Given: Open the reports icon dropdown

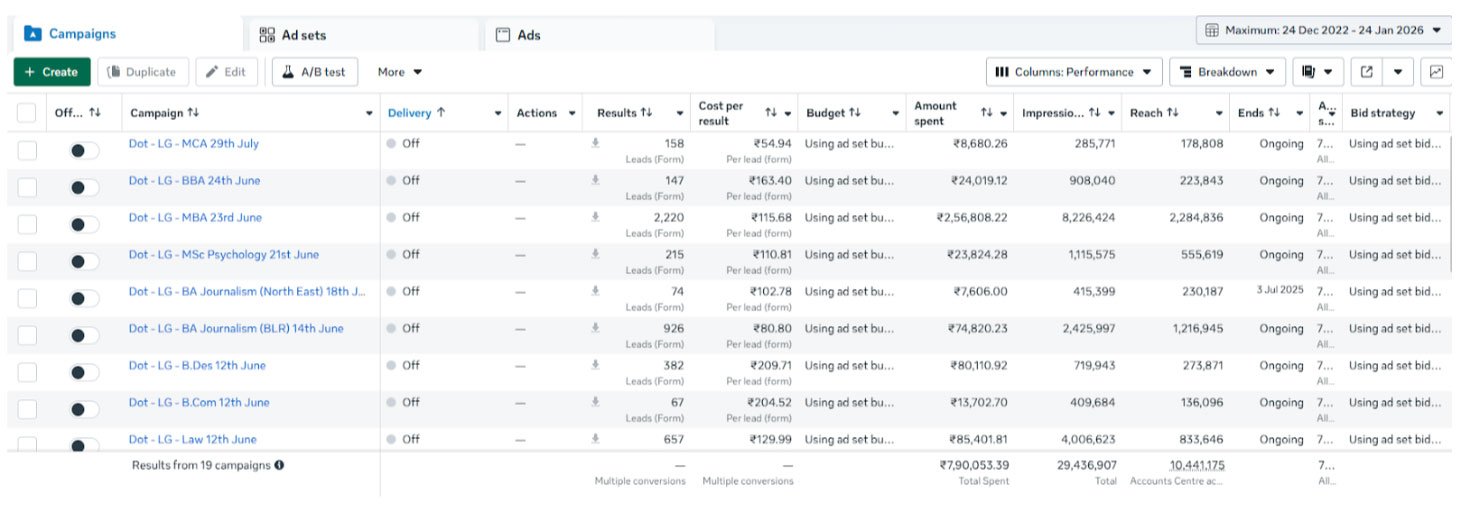Looking at the screenshot, I should tap(1317, 72).
